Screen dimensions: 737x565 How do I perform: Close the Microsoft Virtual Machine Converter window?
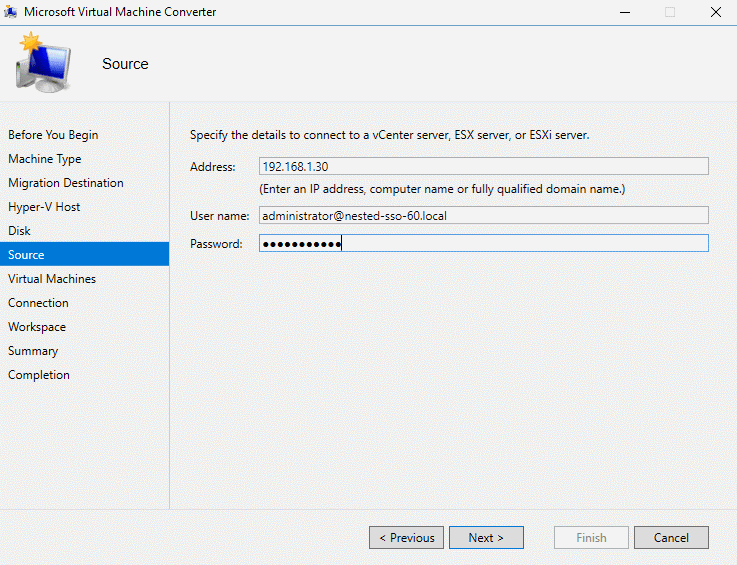(715, 12)
